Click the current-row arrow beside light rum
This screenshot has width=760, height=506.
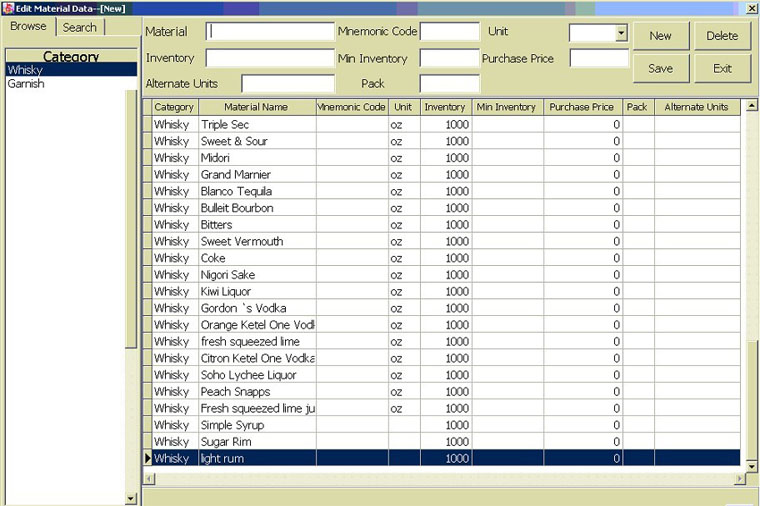147,459
